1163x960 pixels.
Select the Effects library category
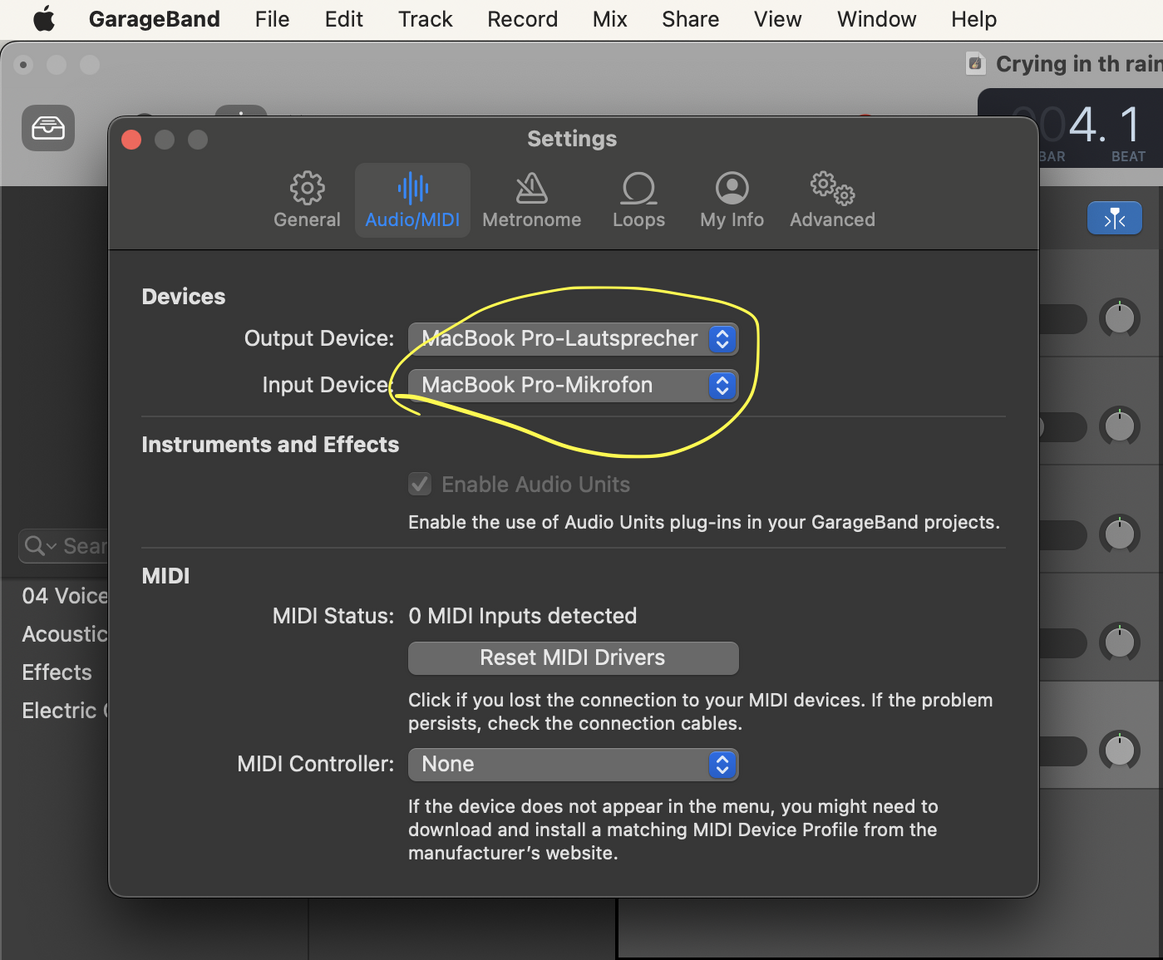57,672
